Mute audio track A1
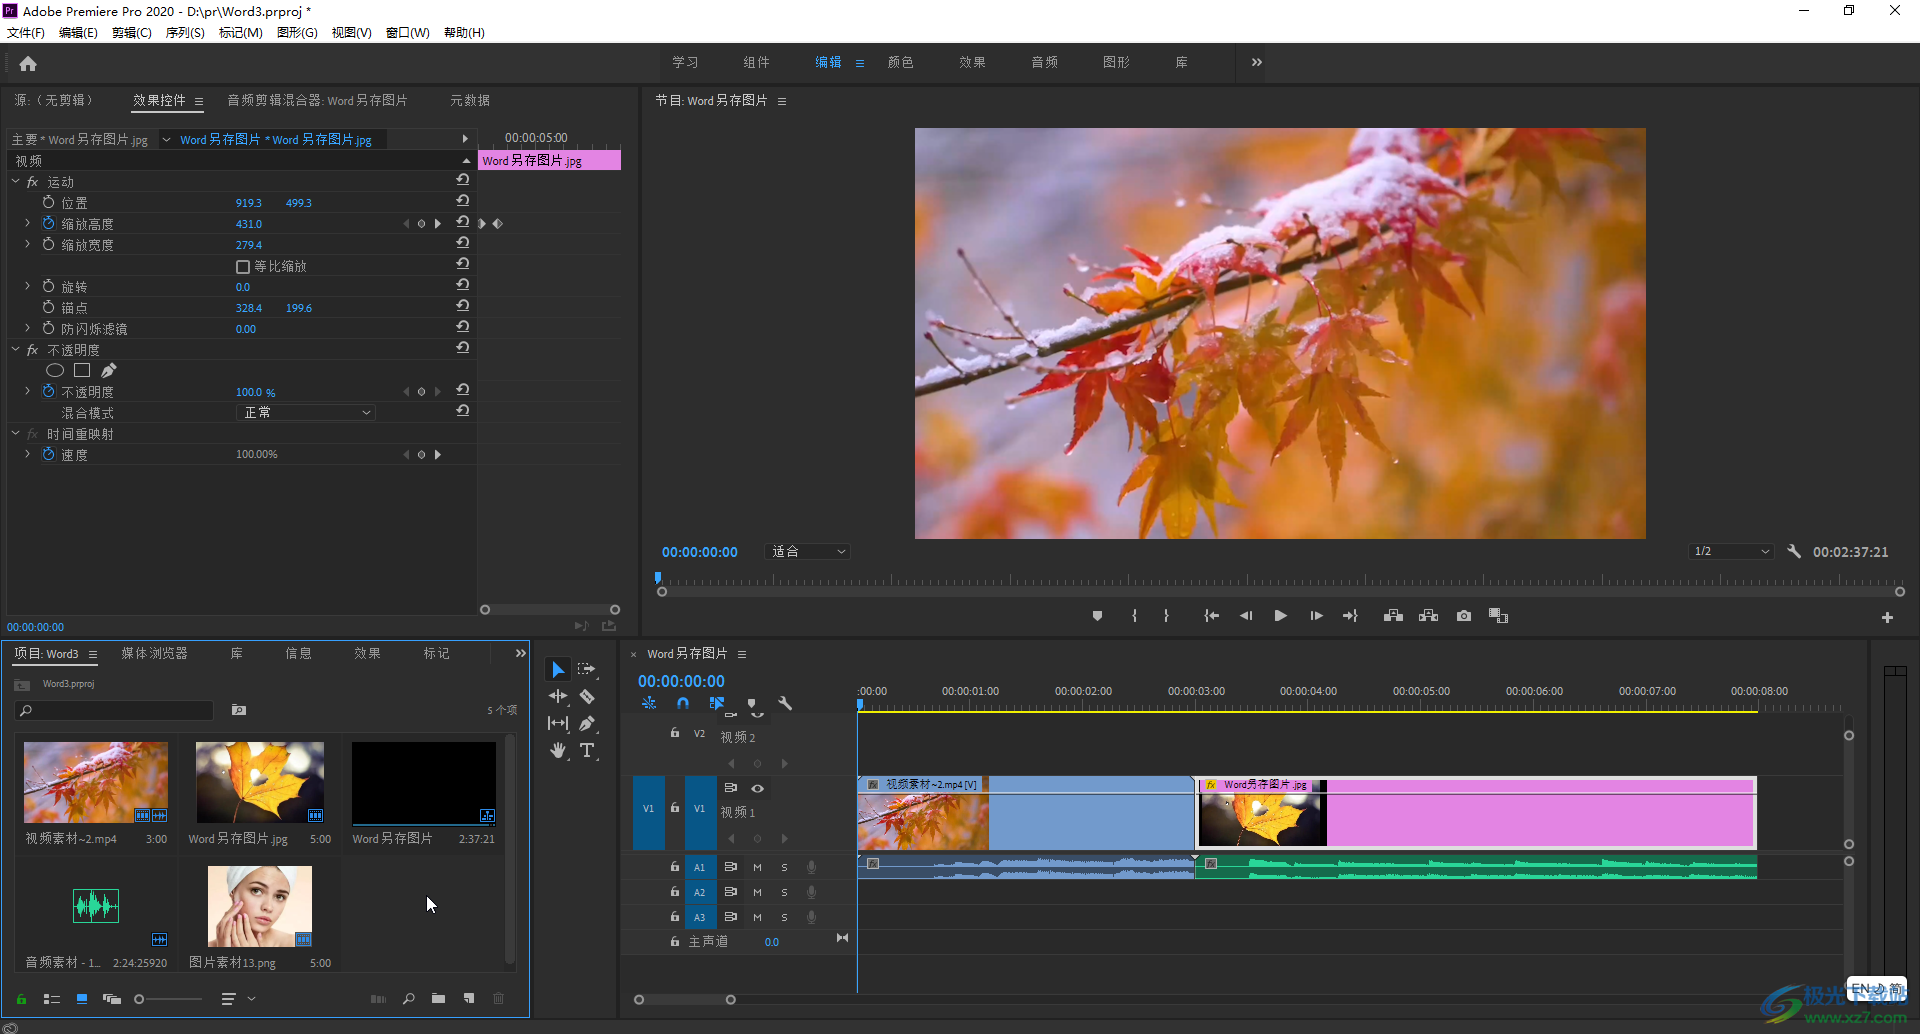Image resolution: width=1920 pixels, height=1034 pixels. click(757, 867)
